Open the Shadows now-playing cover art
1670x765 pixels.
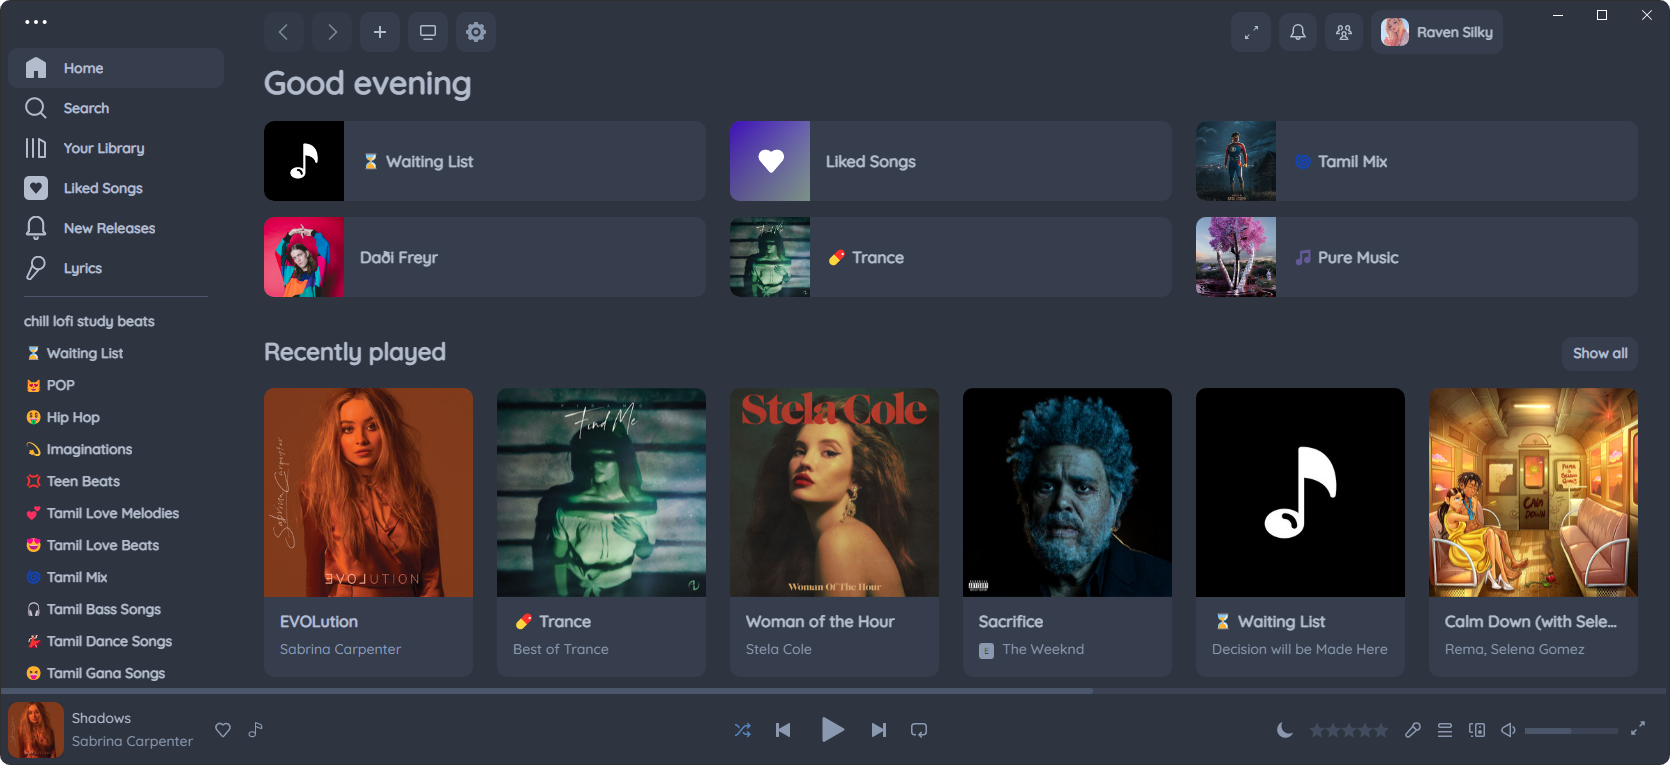(x=36, y=730)
